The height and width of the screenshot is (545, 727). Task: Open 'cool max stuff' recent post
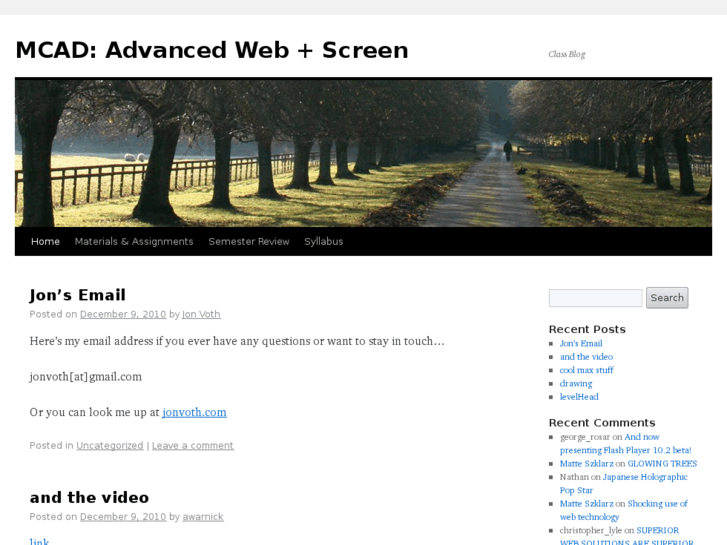tap(587, 370)
